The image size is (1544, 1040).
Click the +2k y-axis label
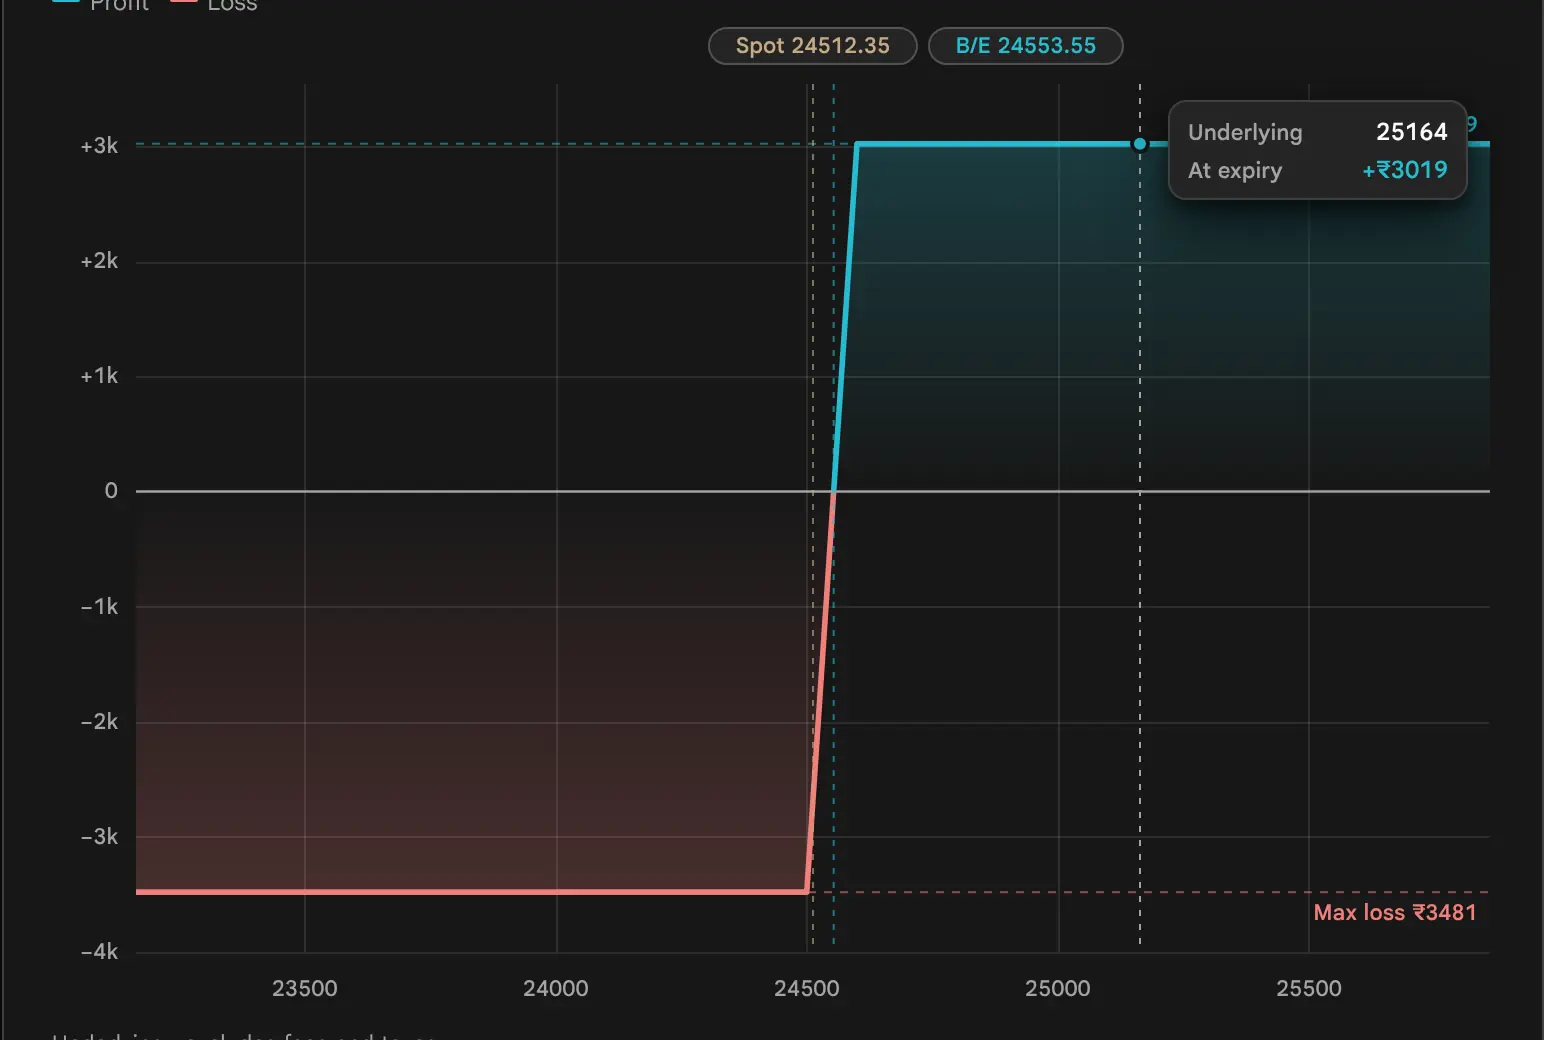pos(99,261)
